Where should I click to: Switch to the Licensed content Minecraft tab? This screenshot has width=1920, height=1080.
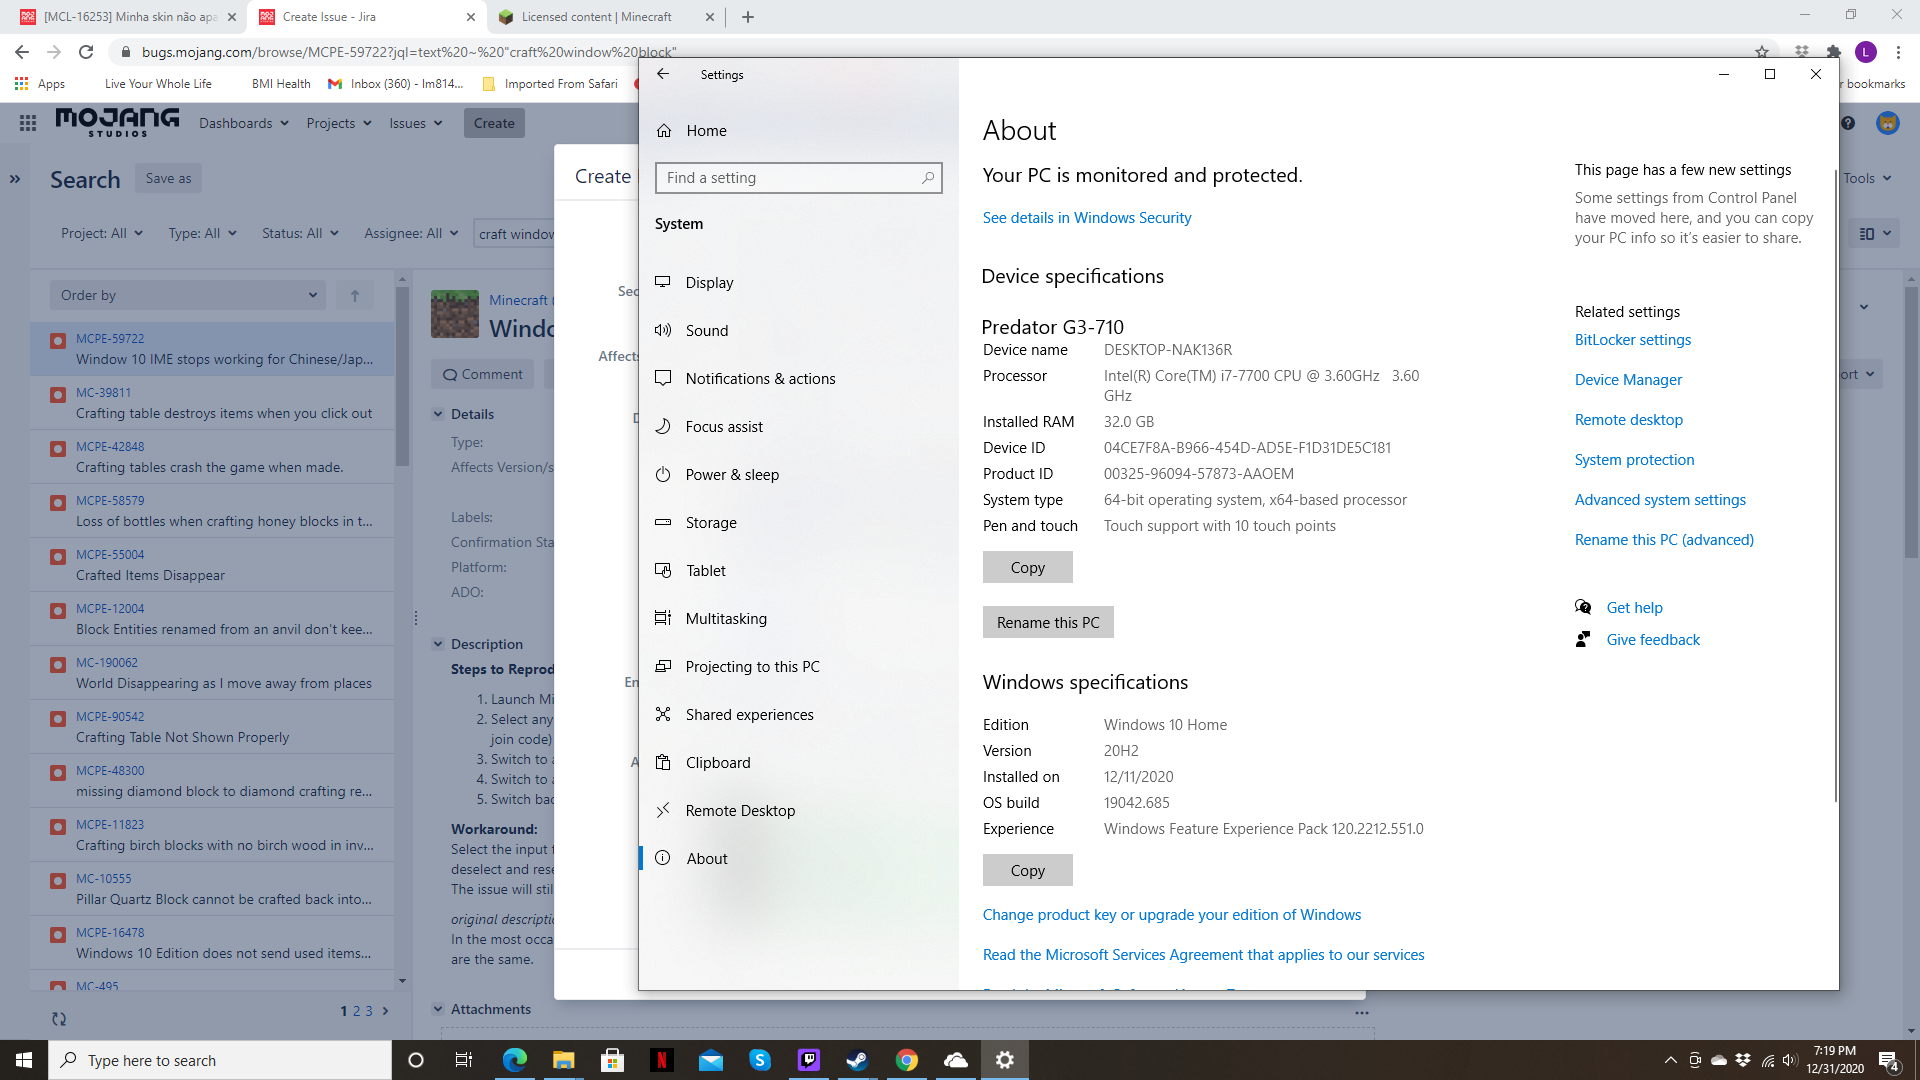[x=596, y=17]
